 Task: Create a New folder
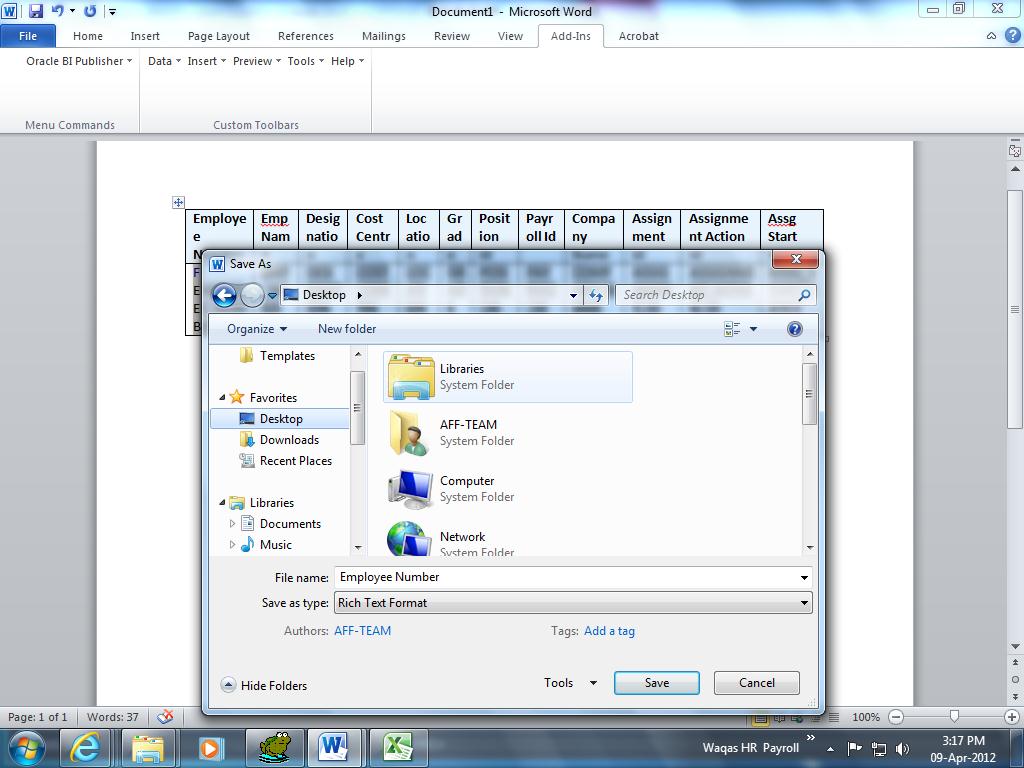(x=346, y=329)
